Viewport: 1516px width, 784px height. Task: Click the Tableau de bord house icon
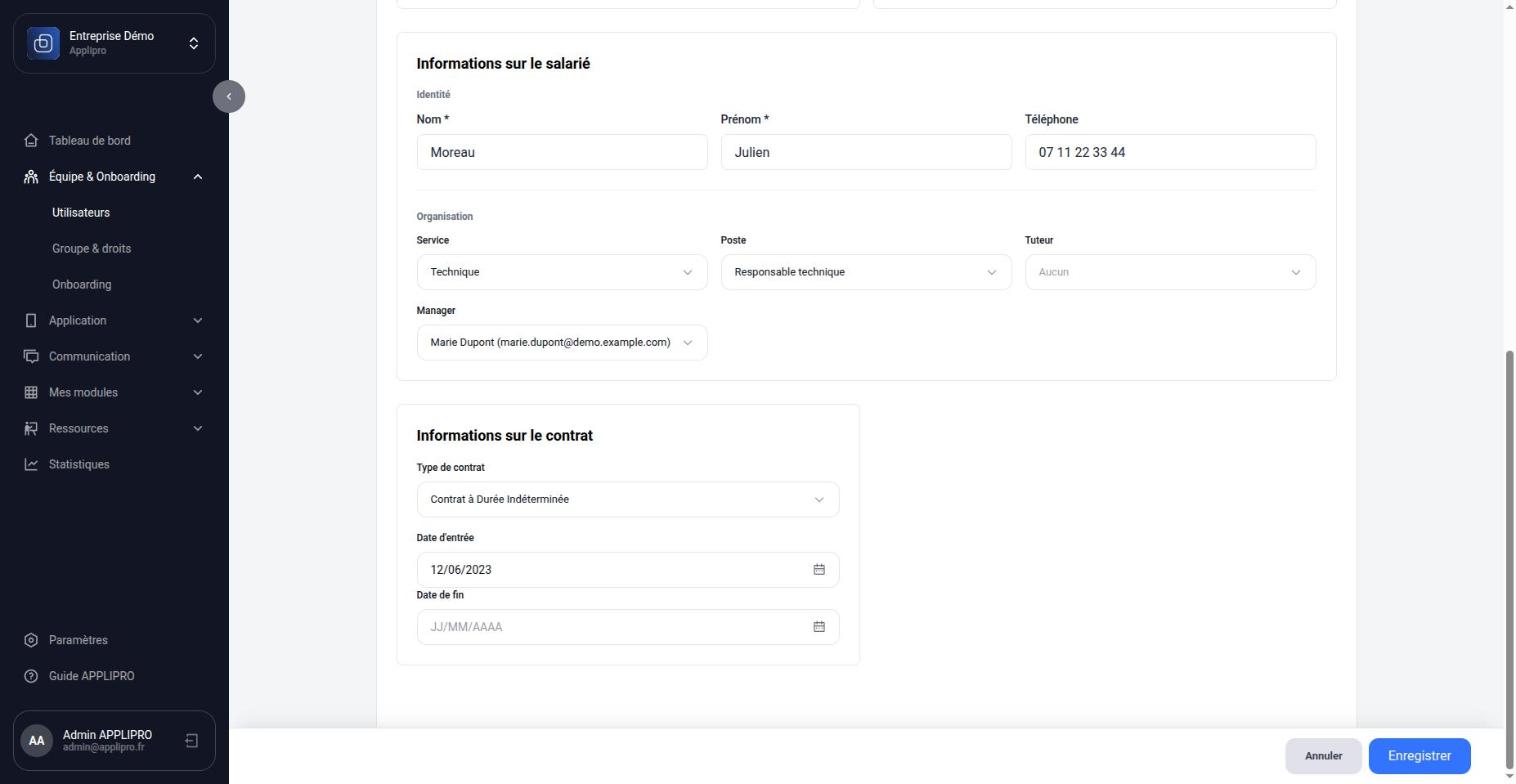click(31, 141)
